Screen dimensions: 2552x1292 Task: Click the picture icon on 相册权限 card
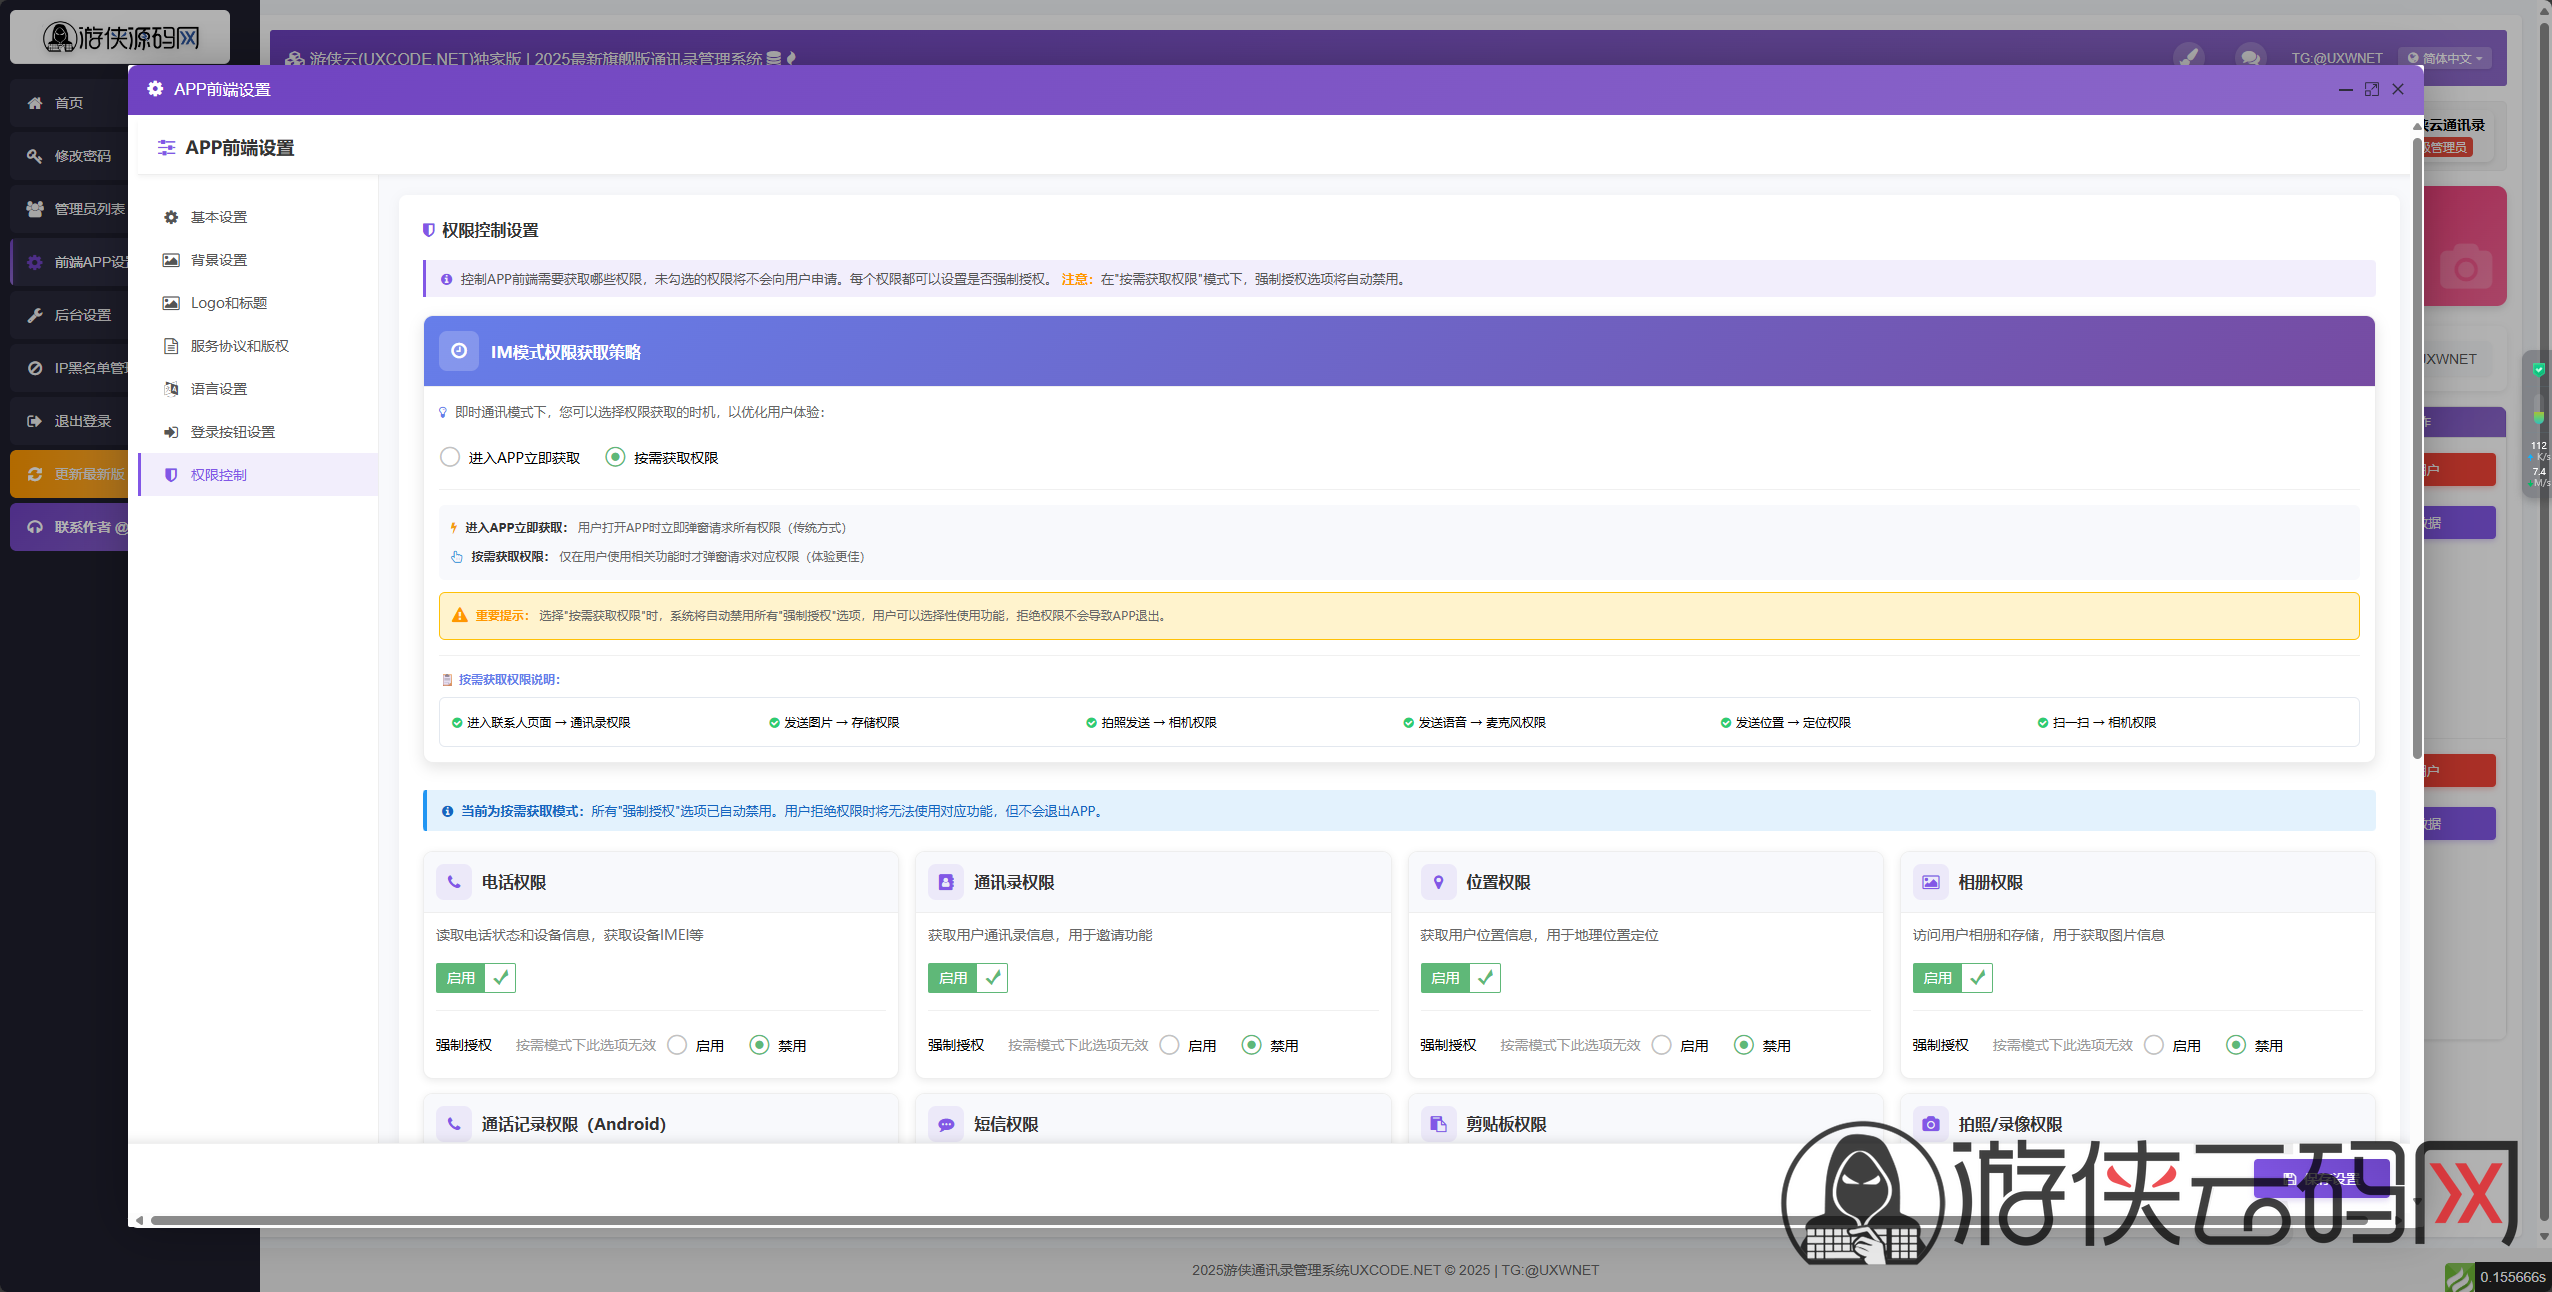1930,882
